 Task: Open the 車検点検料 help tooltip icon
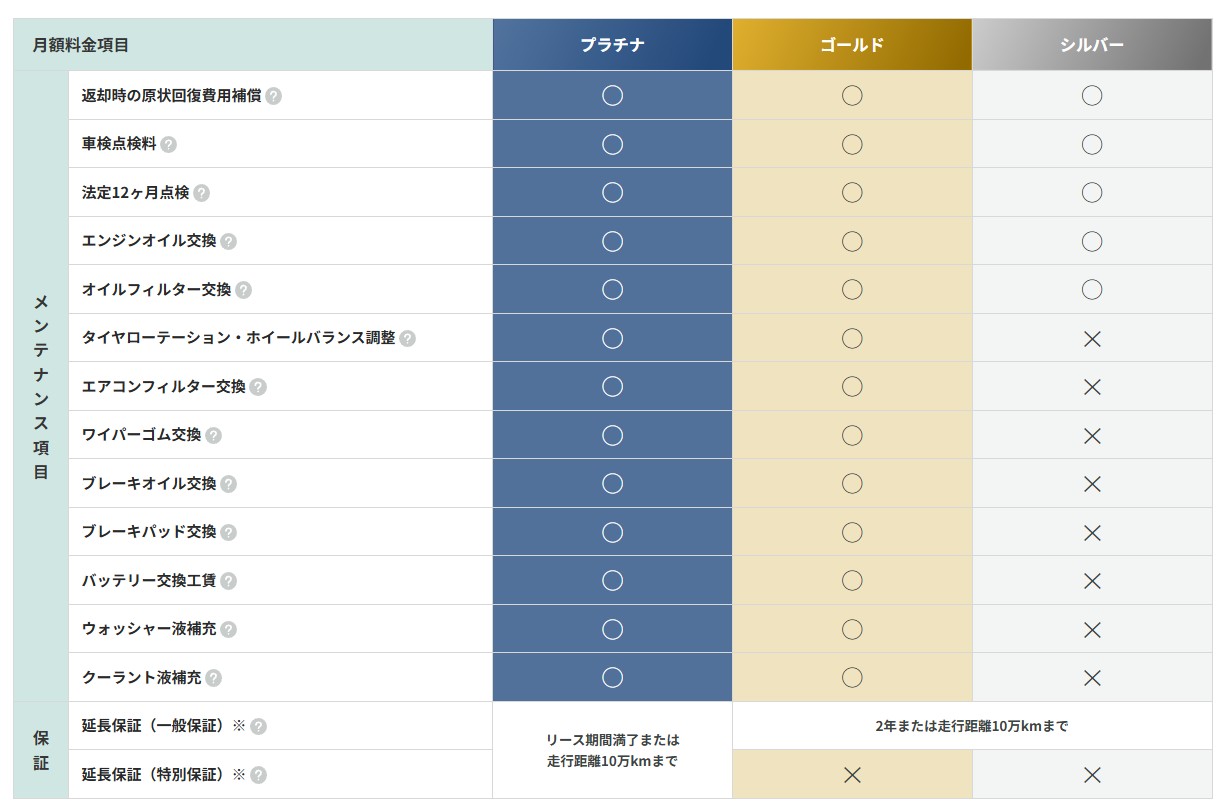click(x=169, y=144)
